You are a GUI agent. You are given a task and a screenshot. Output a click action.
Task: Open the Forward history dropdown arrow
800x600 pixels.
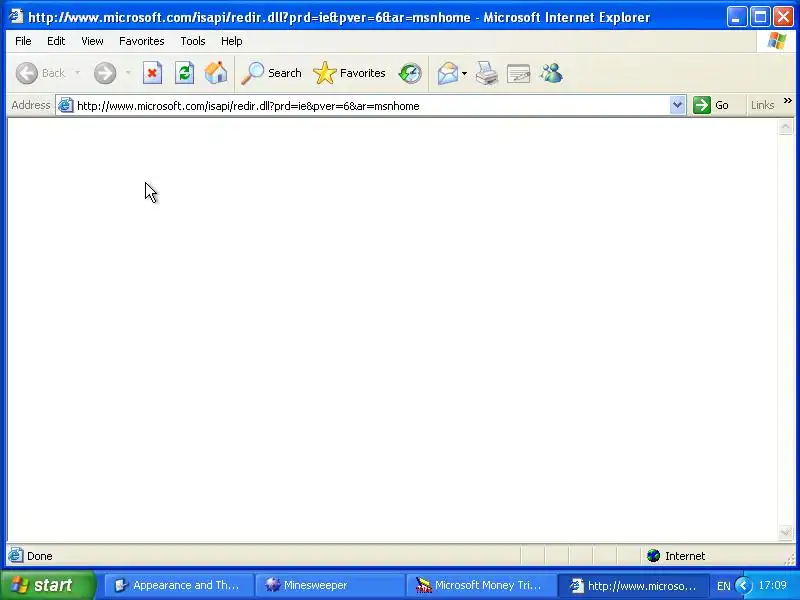(128, 73)
